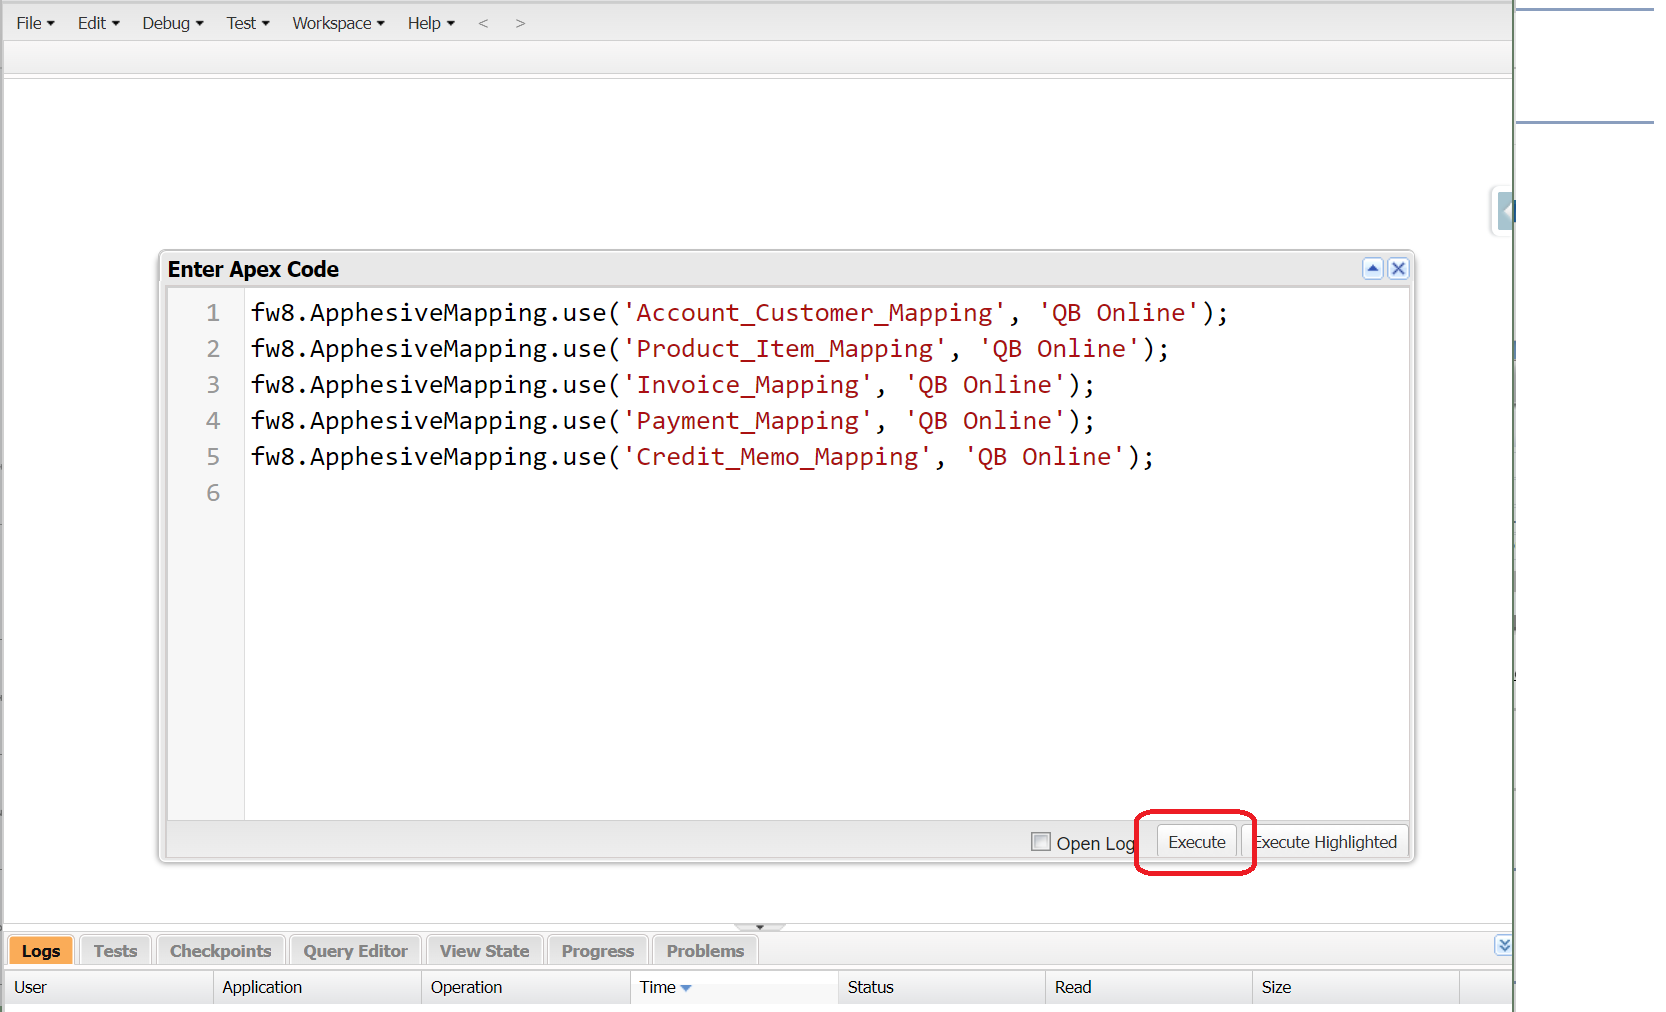Open the Help menu

(x=431, y=23)
